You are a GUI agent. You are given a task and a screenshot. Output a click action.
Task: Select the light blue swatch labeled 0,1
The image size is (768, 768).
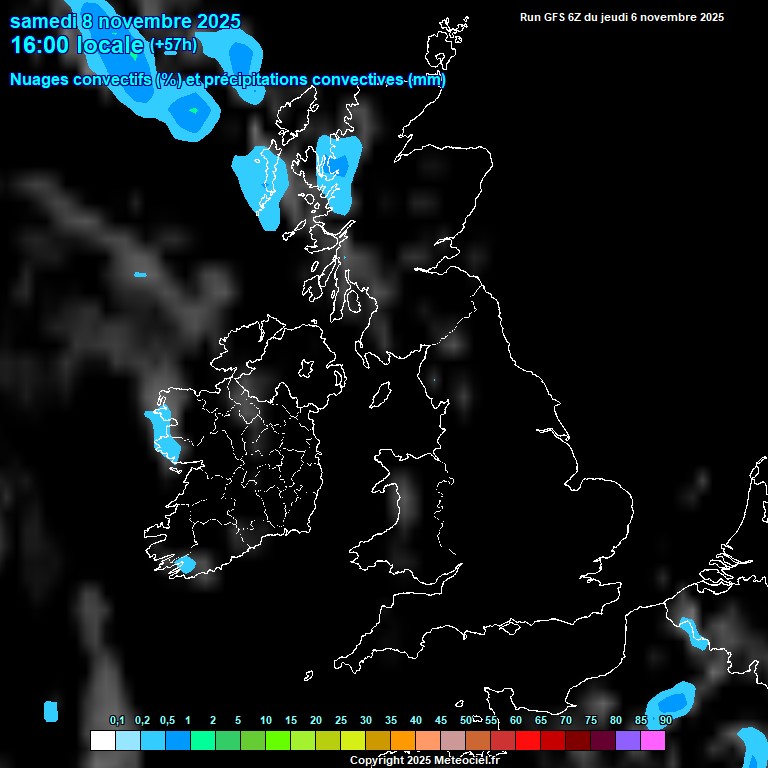127,740
